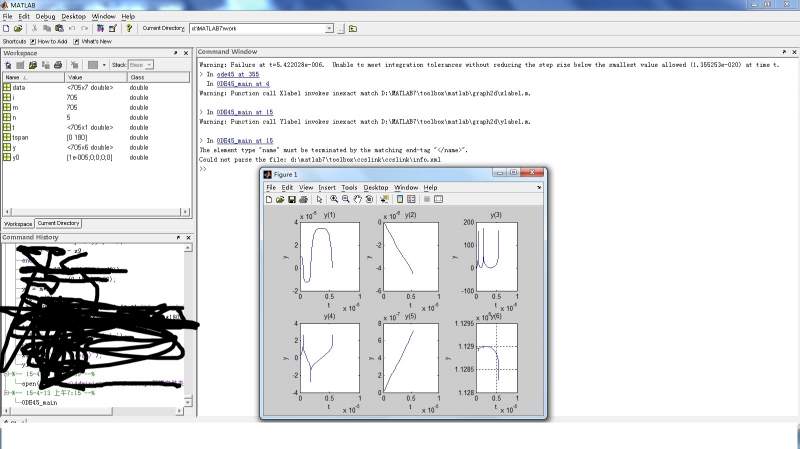Create a new M-file in MATLAB toolbar
This screenshot has width=800, height=449.
7,29
